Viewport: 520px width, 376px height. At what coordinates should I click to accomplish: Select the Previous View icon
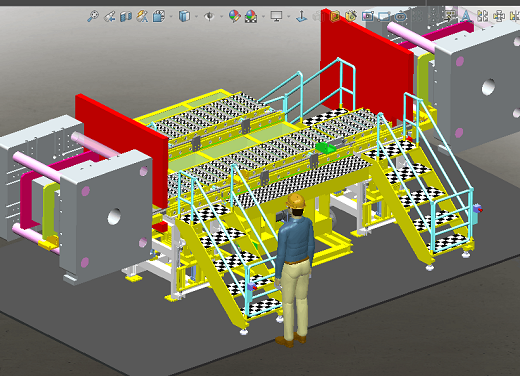(110, 16)
